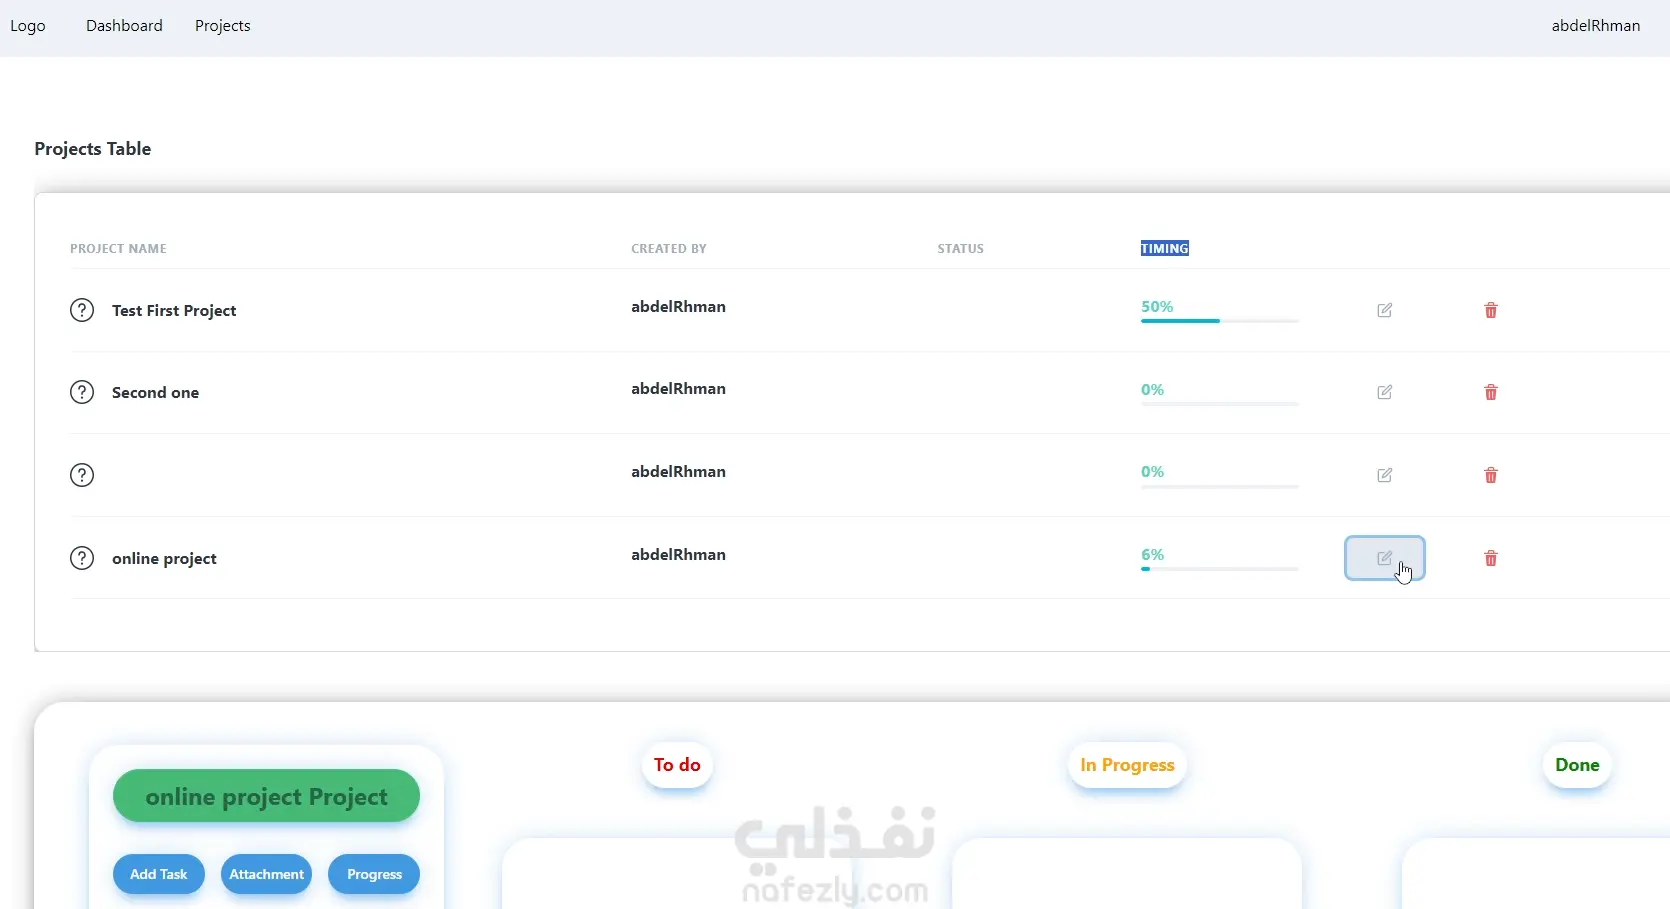Screen dimensions: 1670x909
Task: Click the Test First Project name
Action: coord(174,311)
